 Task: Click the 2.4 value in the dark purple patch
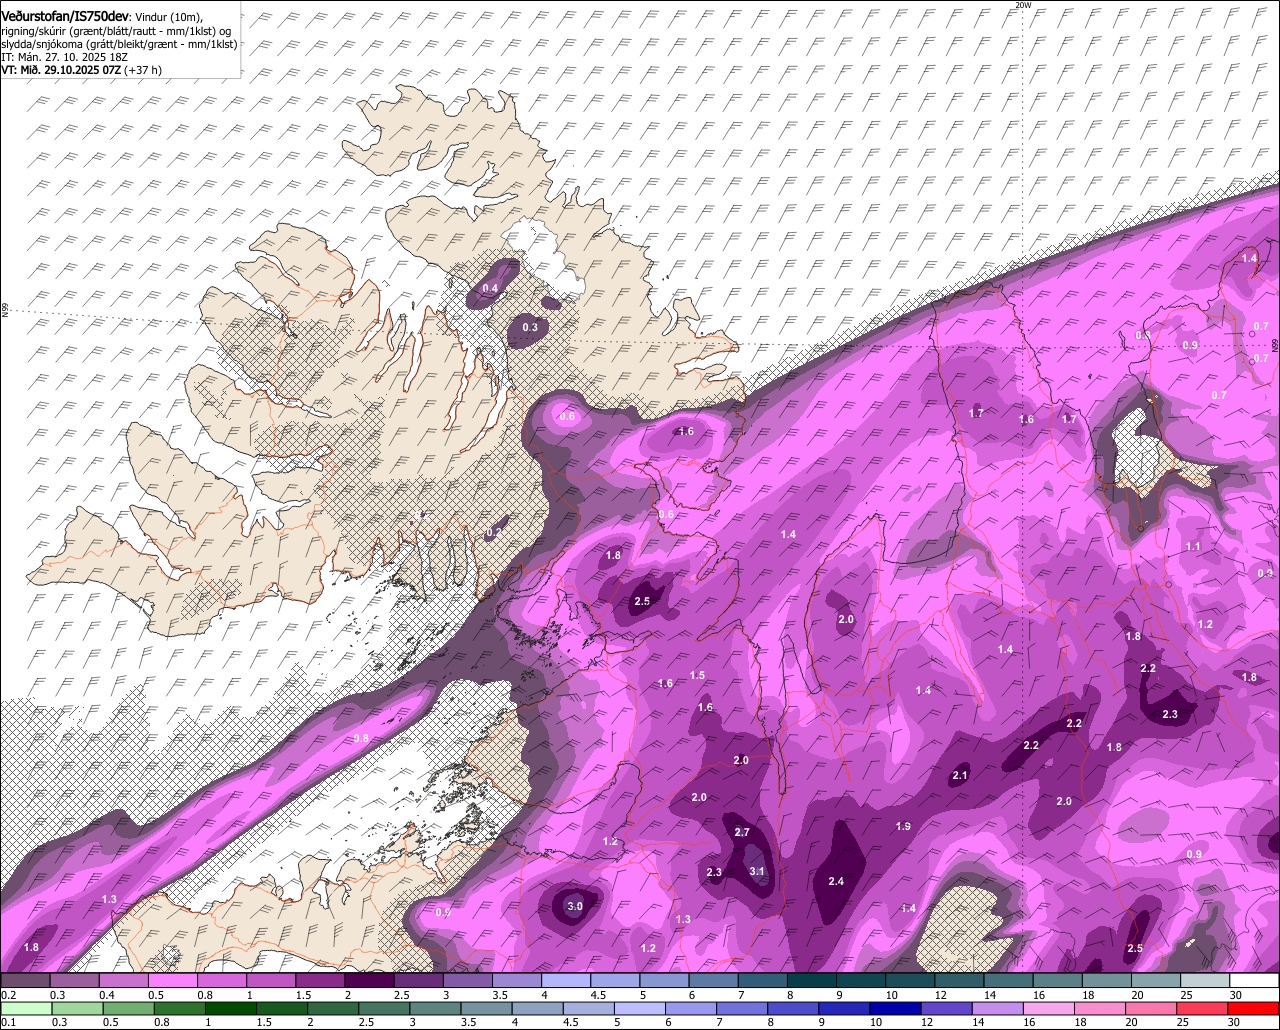coord(837,881)
